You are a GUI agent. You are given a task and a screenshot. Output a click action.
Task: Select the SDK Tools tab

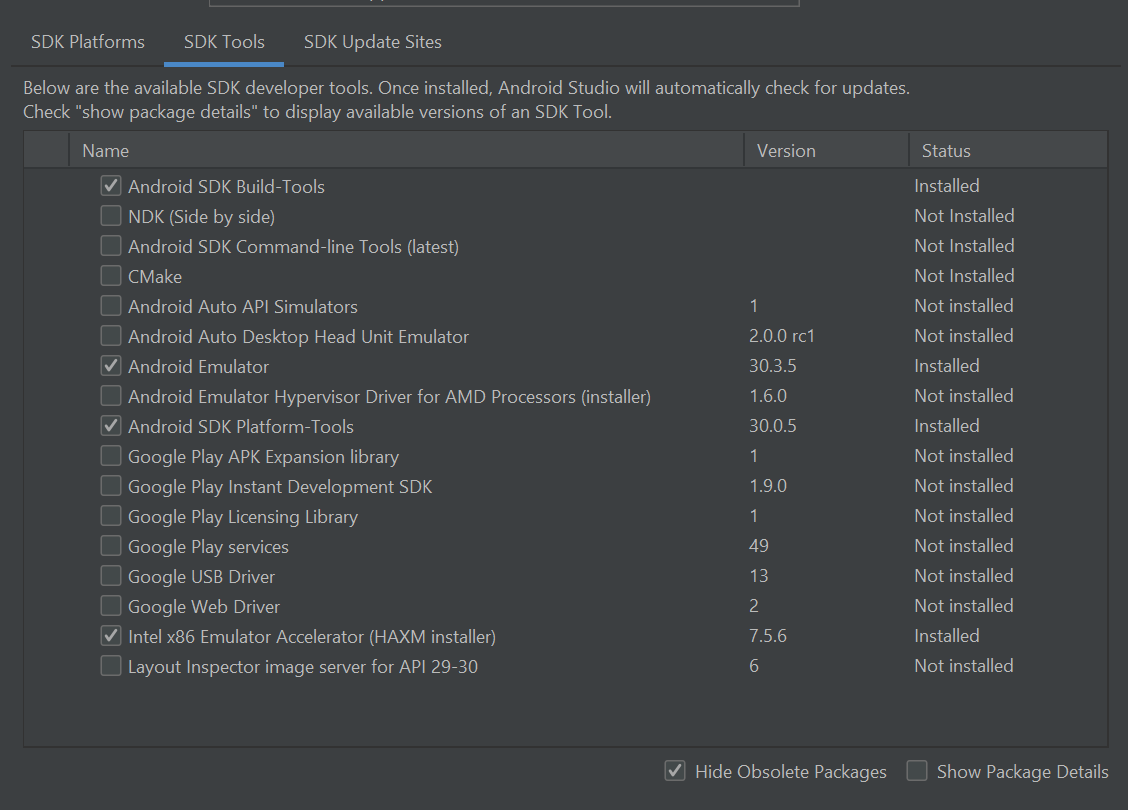pyautogui.click(x=224, y=42)
